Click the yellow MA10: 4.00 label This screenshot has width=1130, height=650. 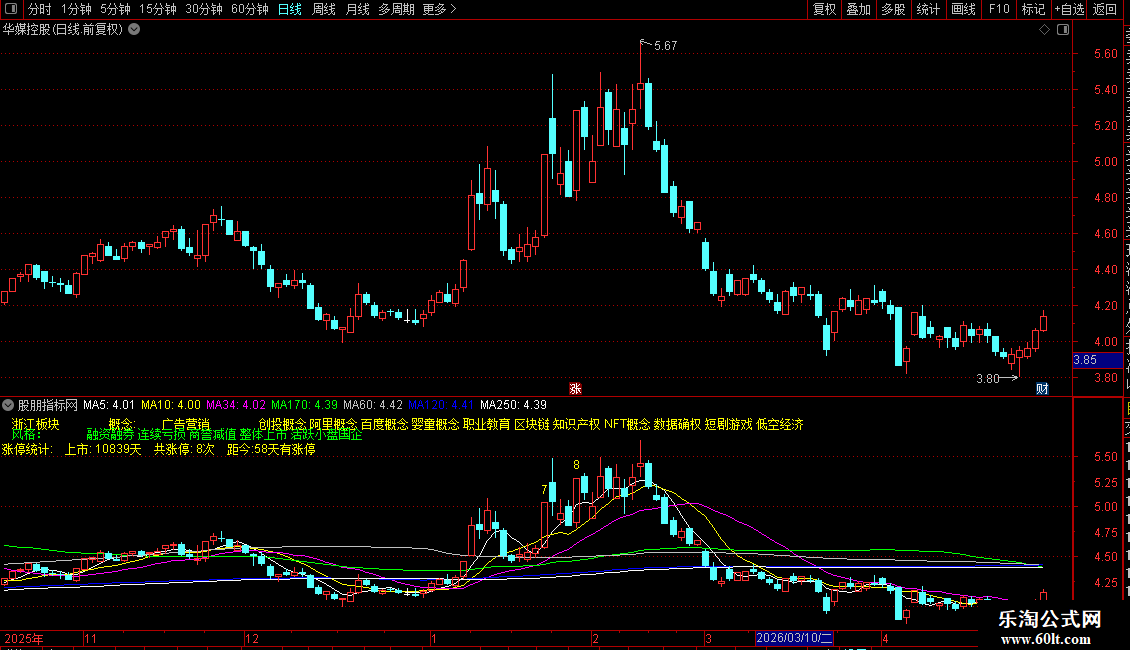pyautogui.click(x=171, y=405)
